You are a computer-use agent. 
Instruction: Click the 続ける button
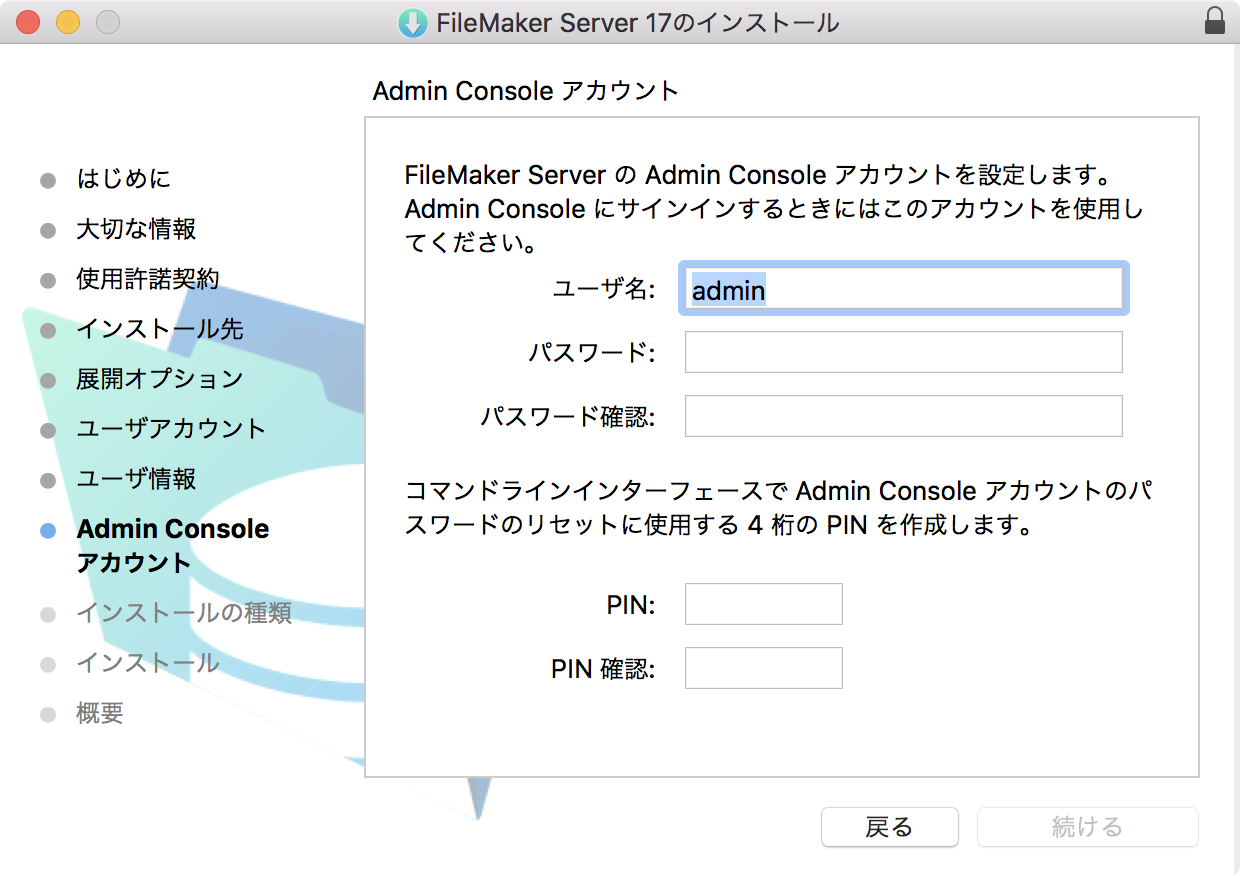[x=1087, y=827]
